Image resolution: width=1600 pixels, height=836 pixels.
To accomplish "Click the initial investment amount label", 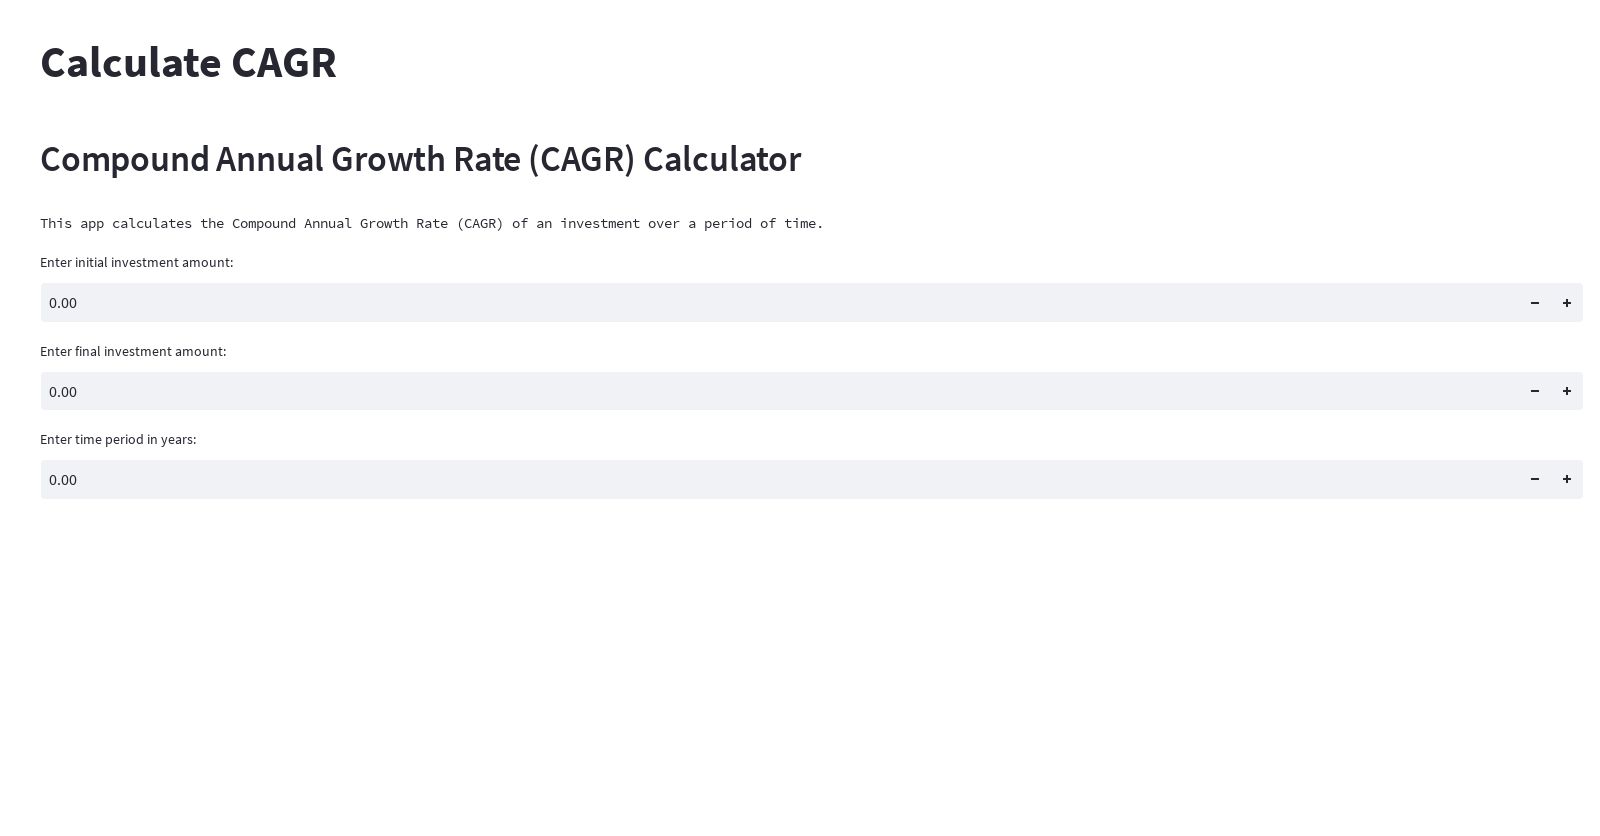I will pos(136,262).
